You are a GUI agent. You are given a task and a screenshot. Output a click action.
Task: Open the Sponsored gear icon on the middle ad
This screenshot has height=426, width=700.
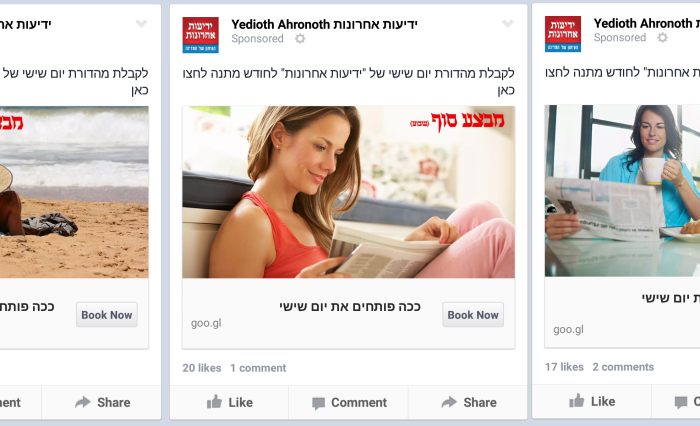300,39
